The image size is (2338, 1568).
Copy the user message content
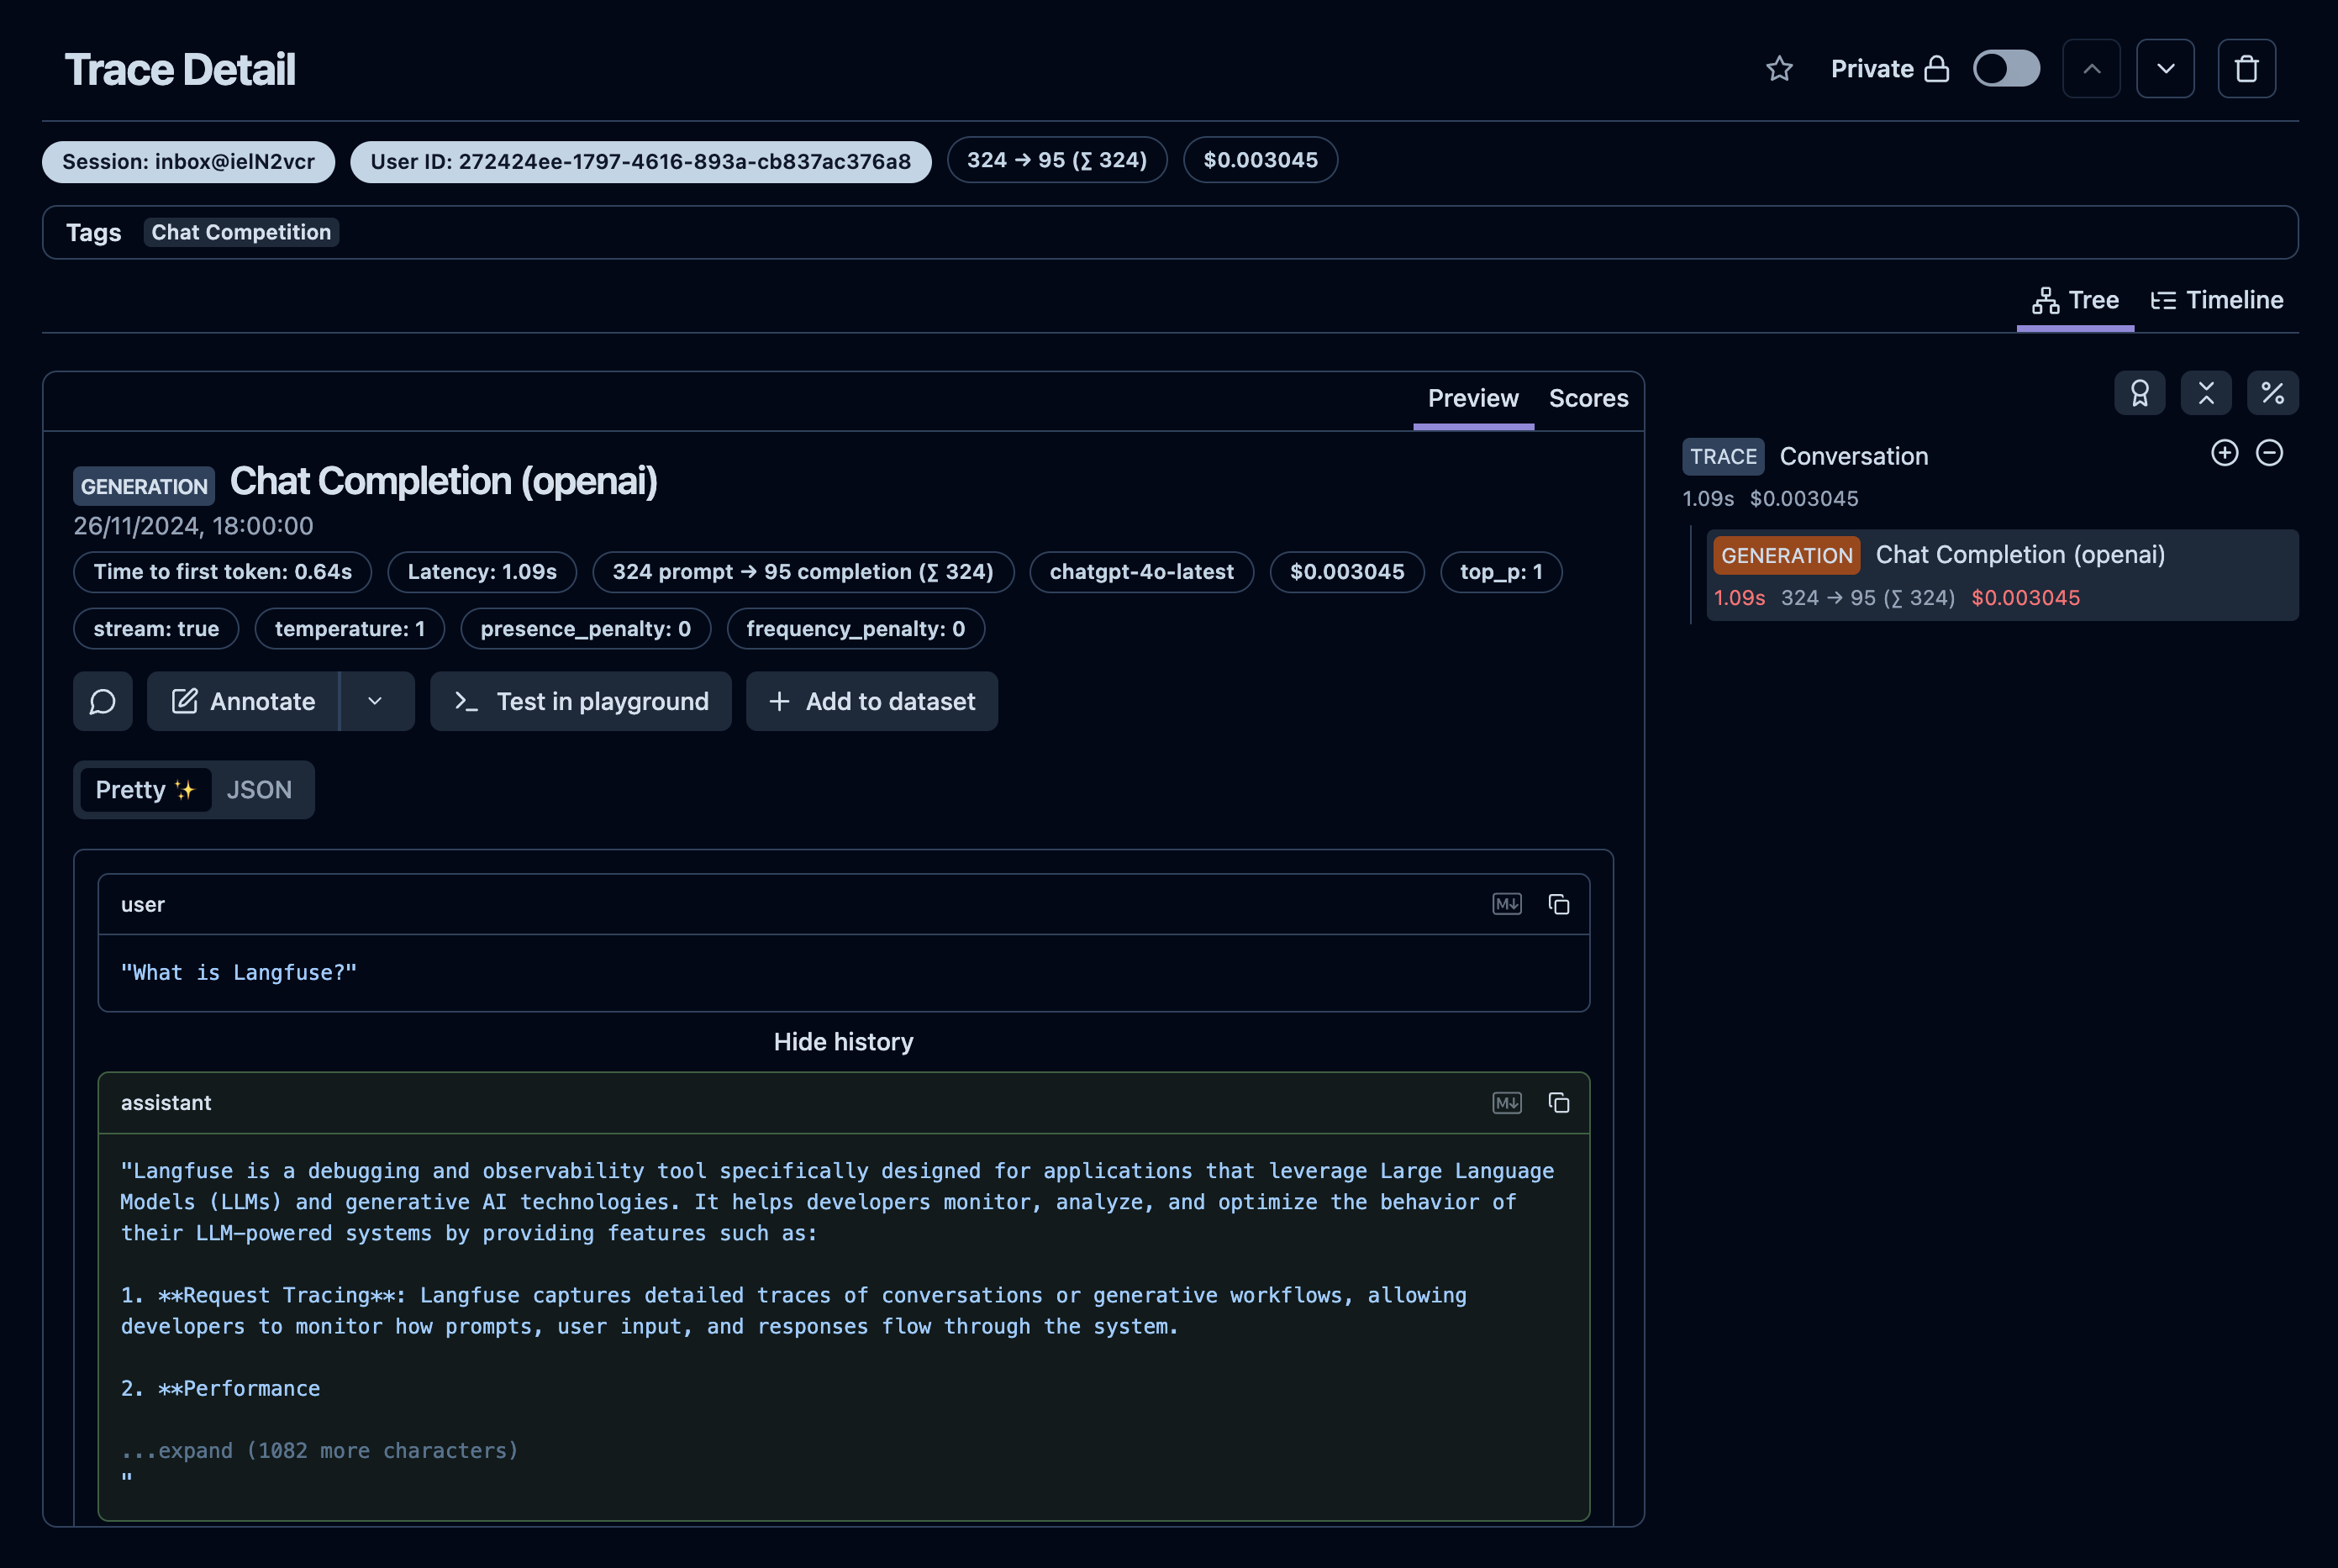(1558, 904)
